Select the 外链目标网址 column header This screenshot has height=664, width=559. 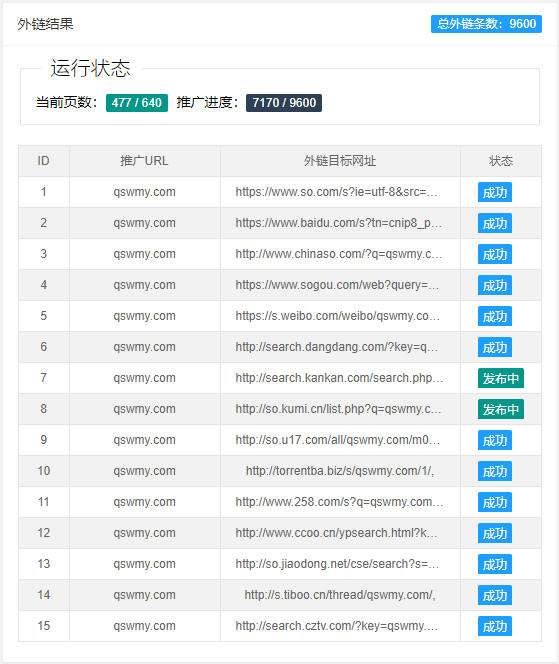(x=340, y=161)
